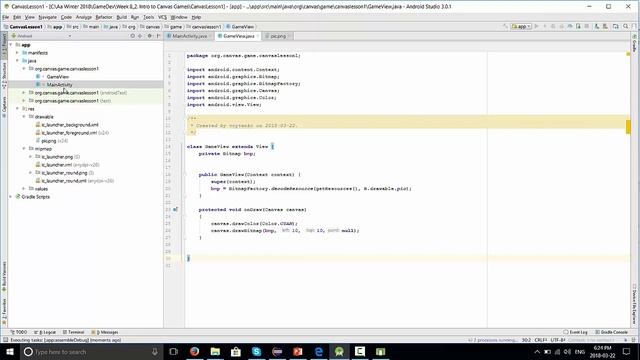Open the app run configuration dropdown
This screenshot has width=640, height=360.
pos(521,27)
